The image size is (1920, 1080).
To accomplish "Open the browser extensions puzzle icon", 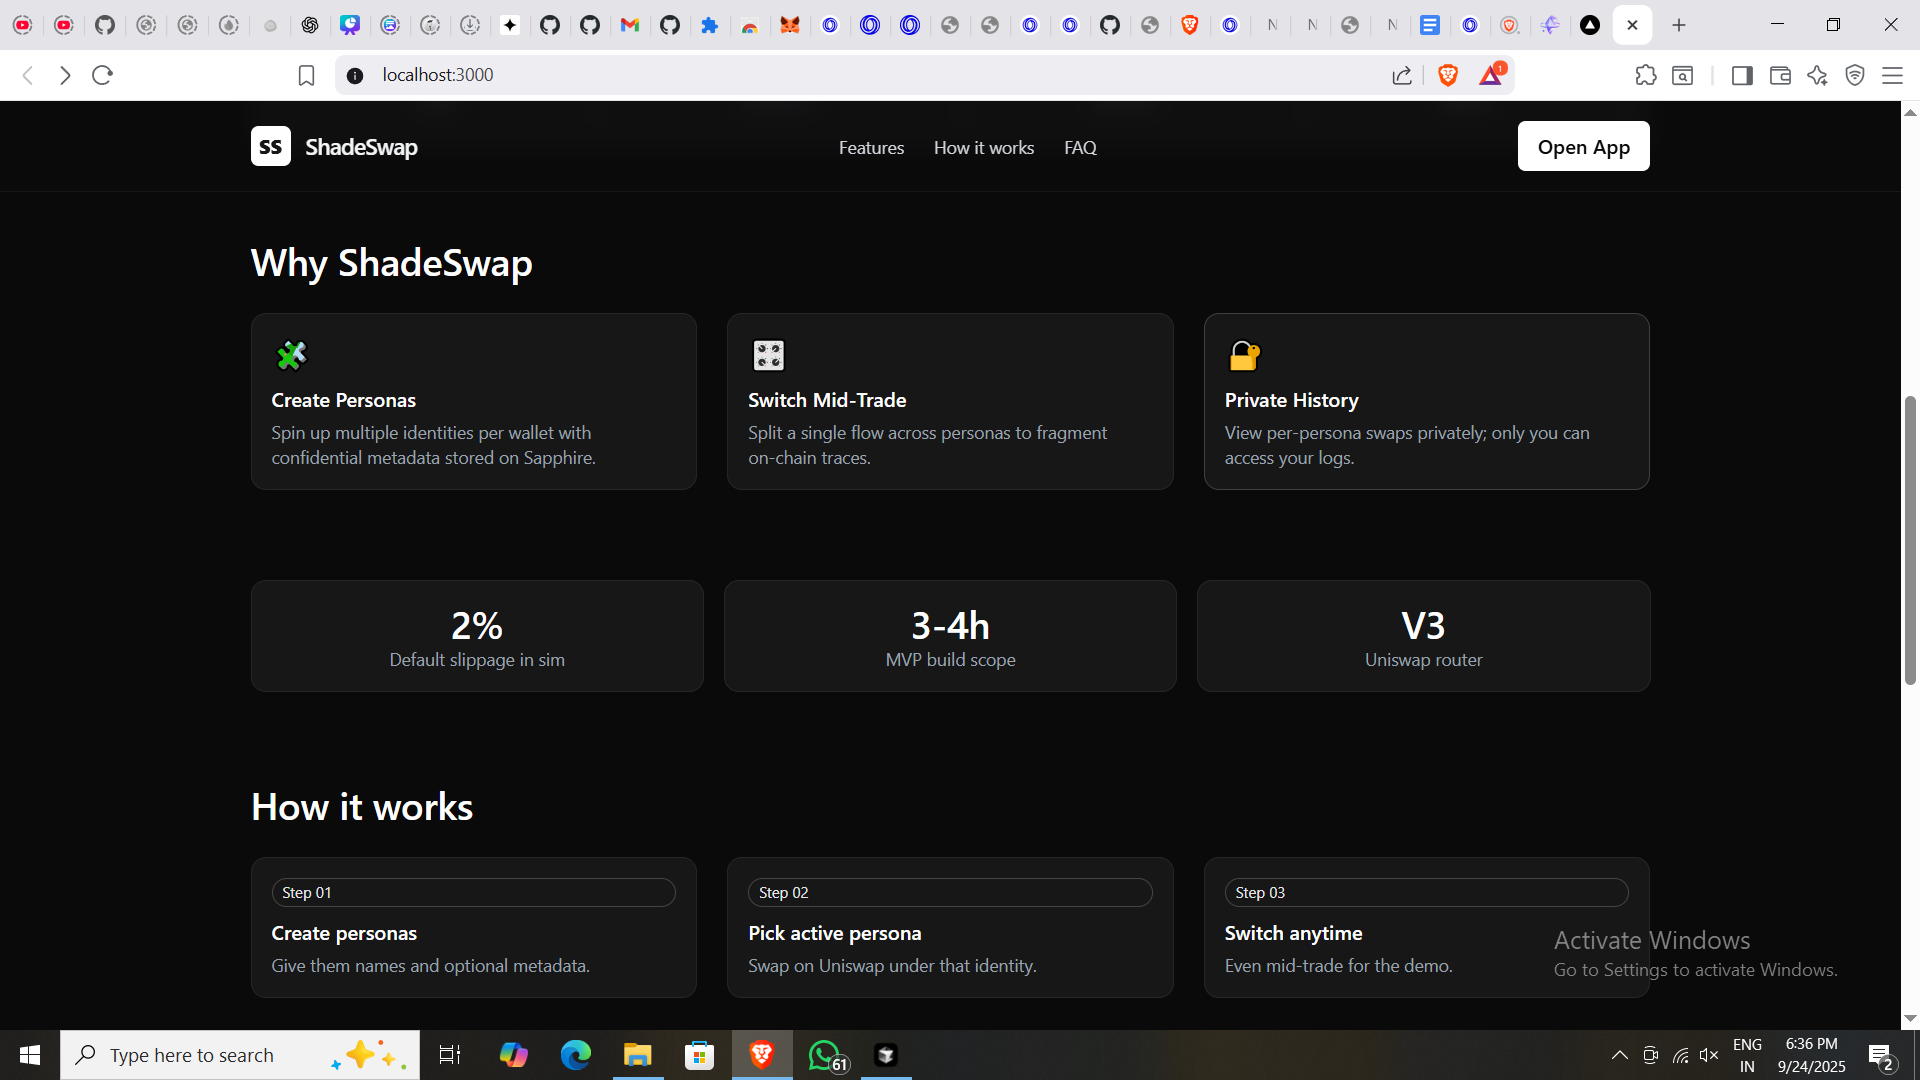I will (x=1645, y=75).
